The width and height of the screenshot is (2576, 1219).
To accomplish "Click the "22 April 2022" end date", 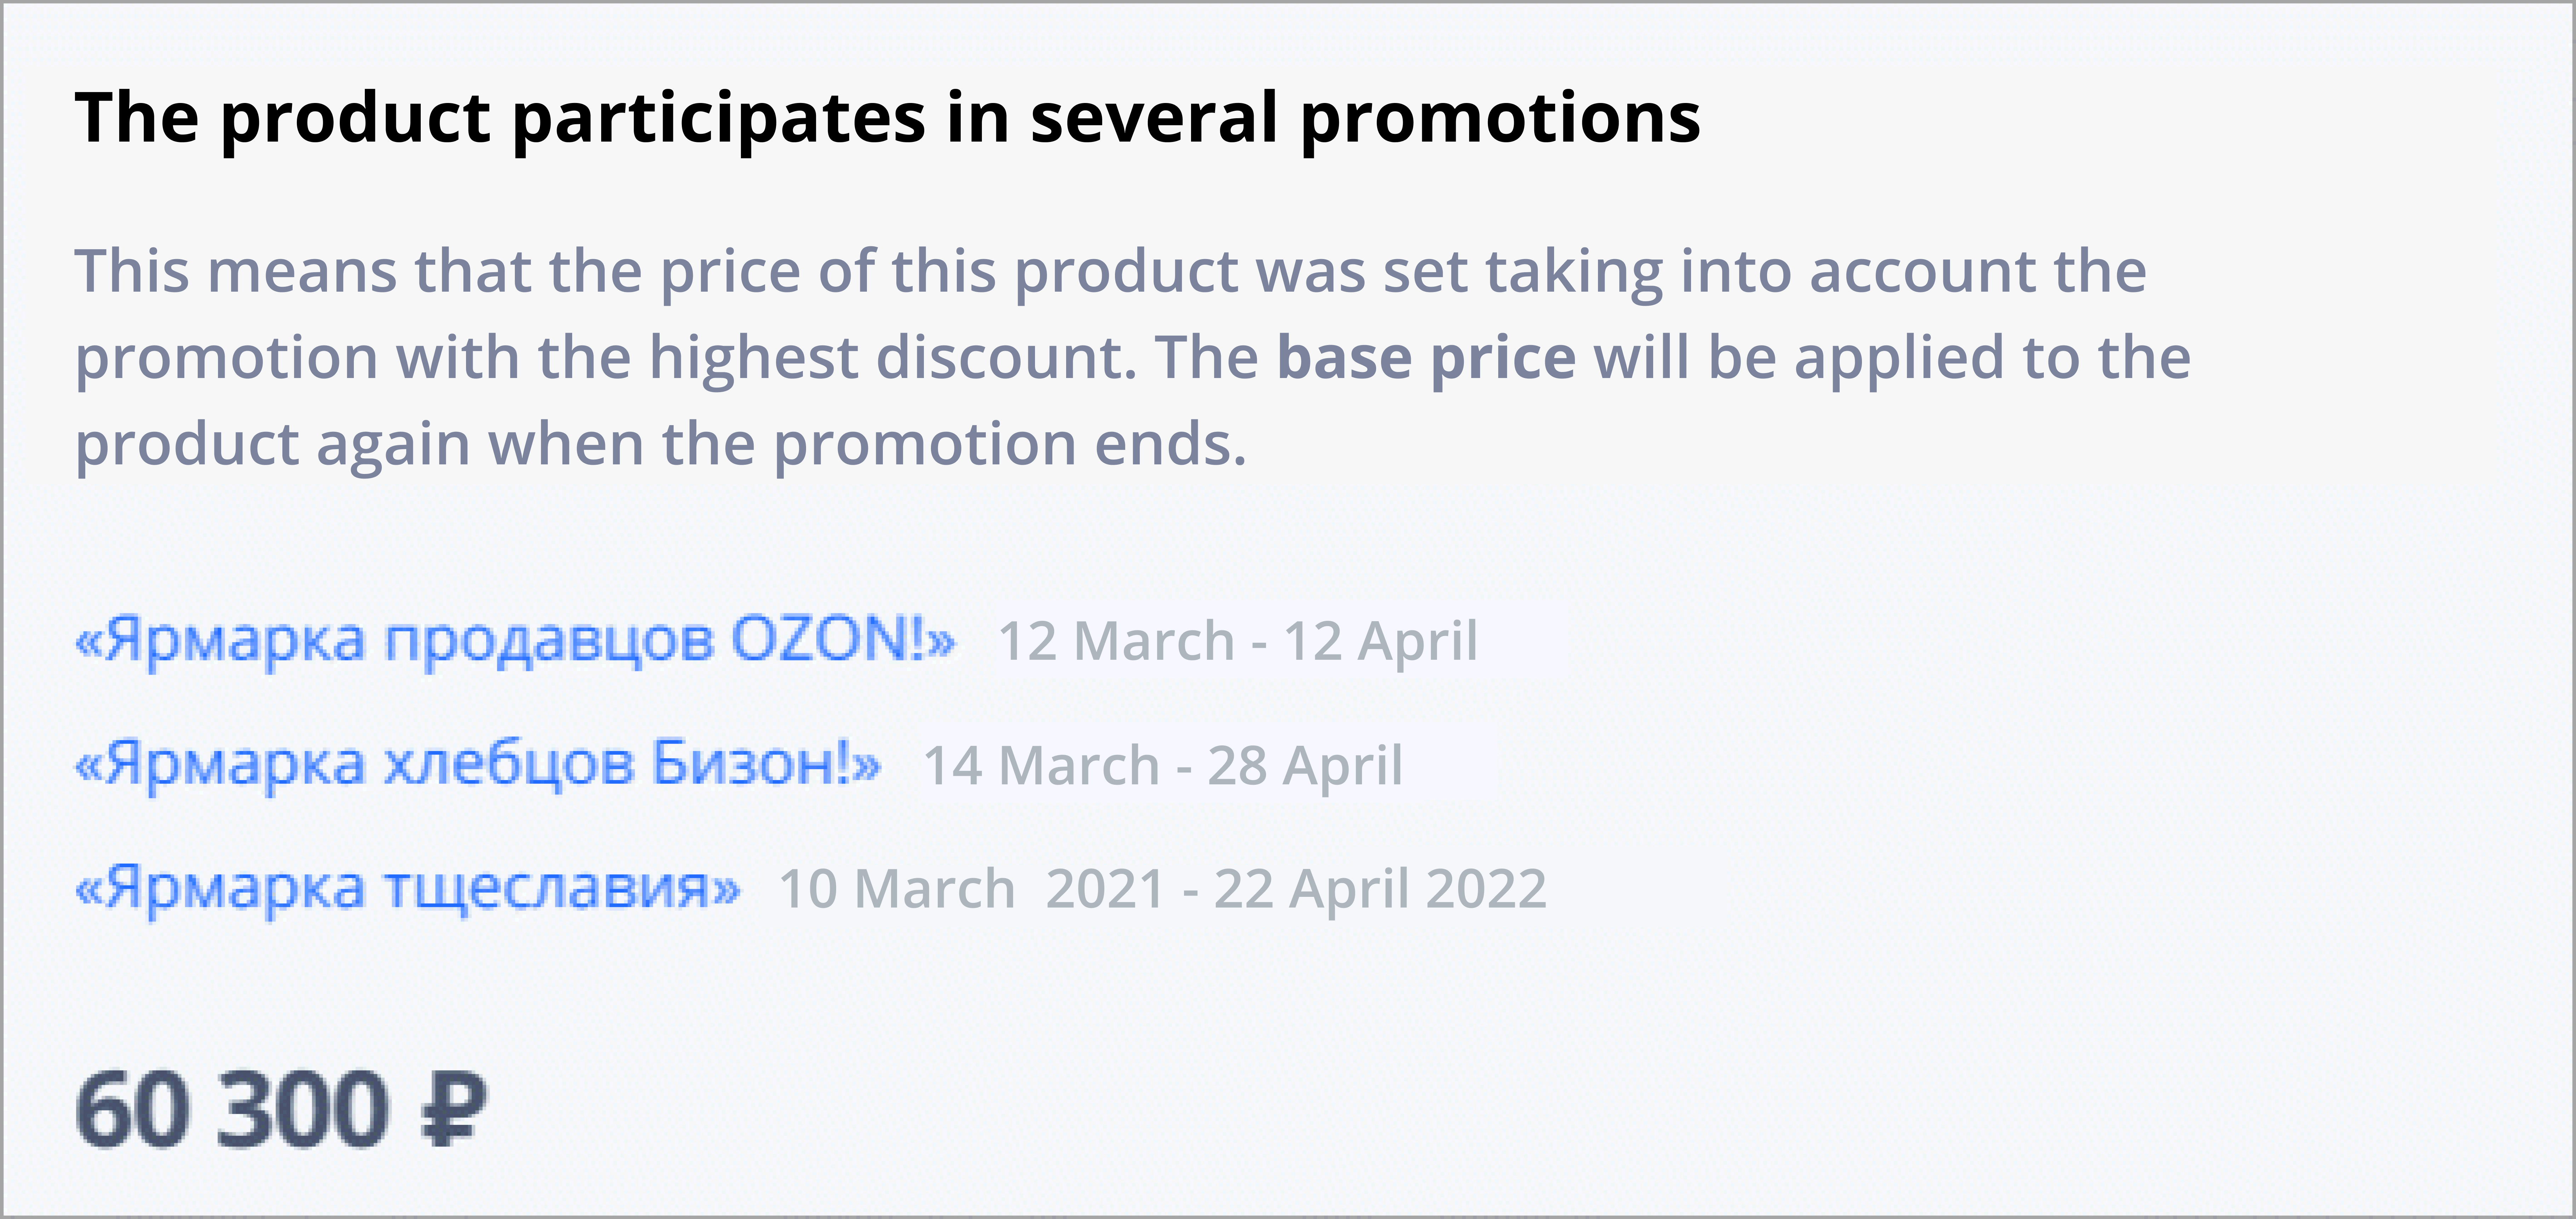I will [x=1380, y=889].
